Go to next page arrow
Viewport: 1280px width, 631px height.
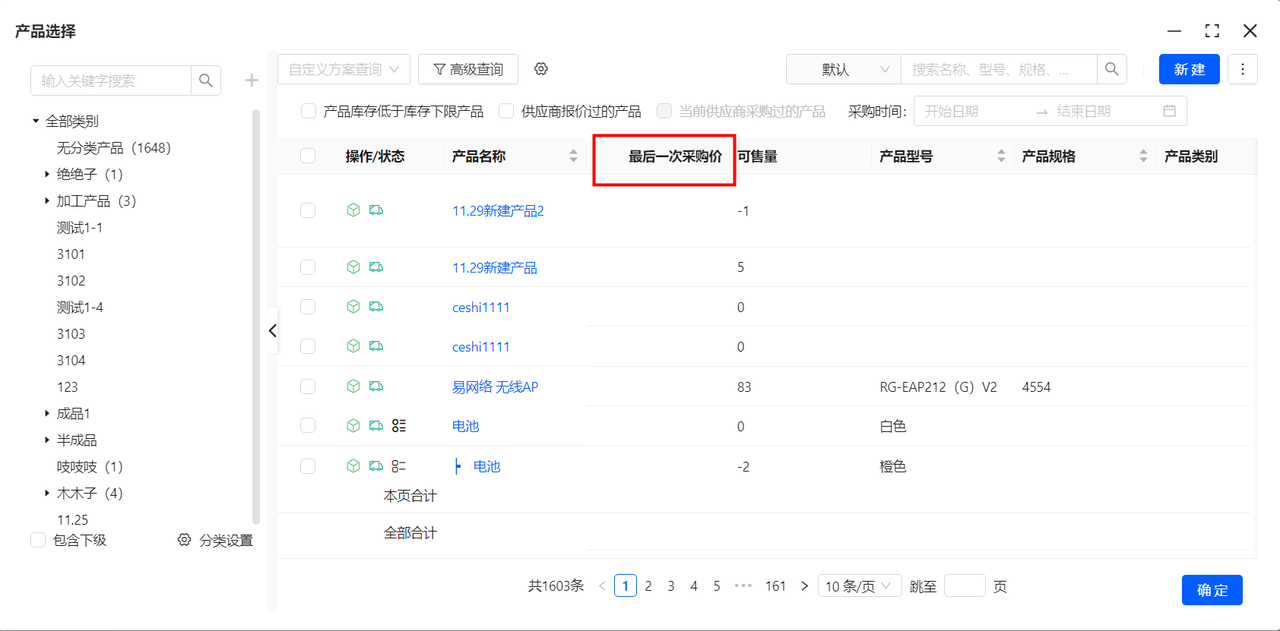tap(804, 586)
